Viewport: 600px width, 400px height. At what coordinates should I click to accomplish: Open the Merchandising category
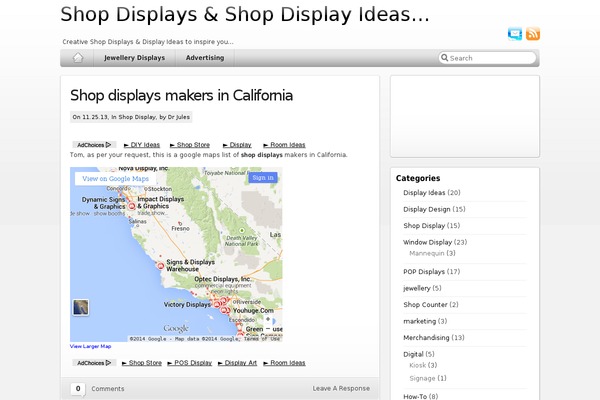point(426,337)
